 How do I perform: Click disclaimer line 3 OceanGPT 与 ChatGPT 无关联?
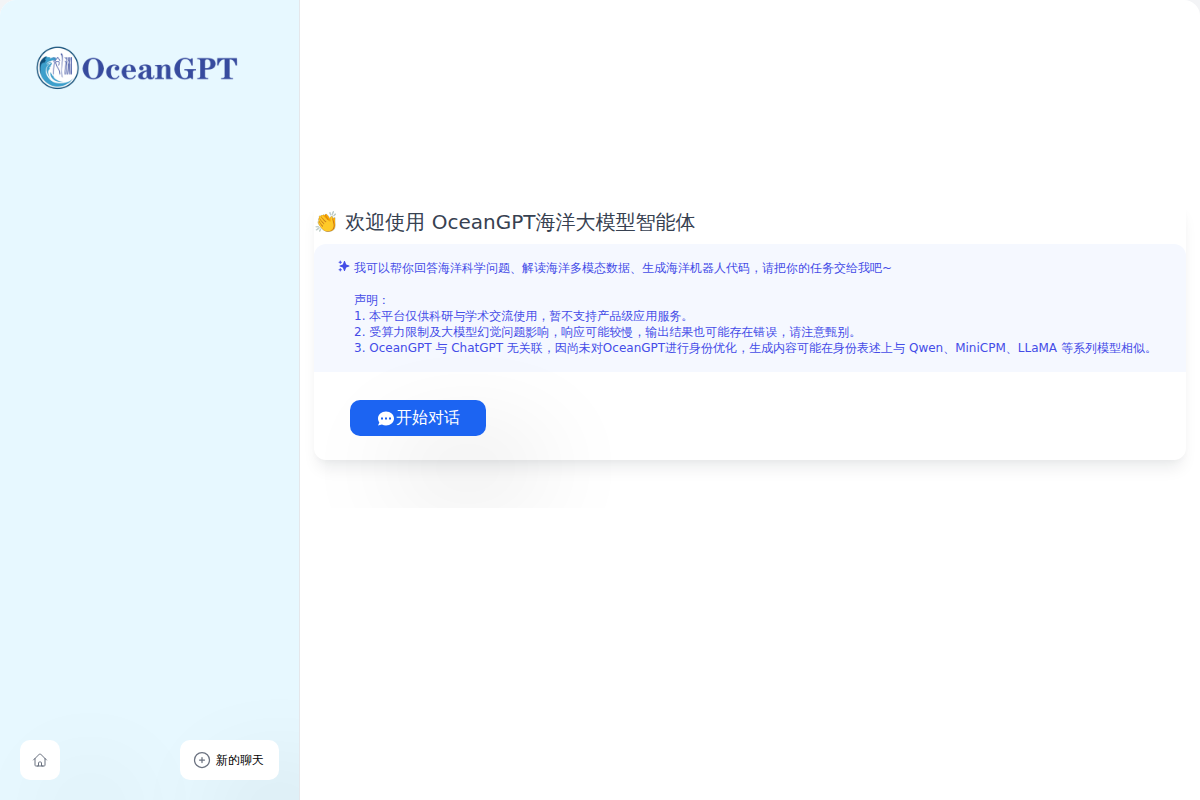tap(755, 348)
